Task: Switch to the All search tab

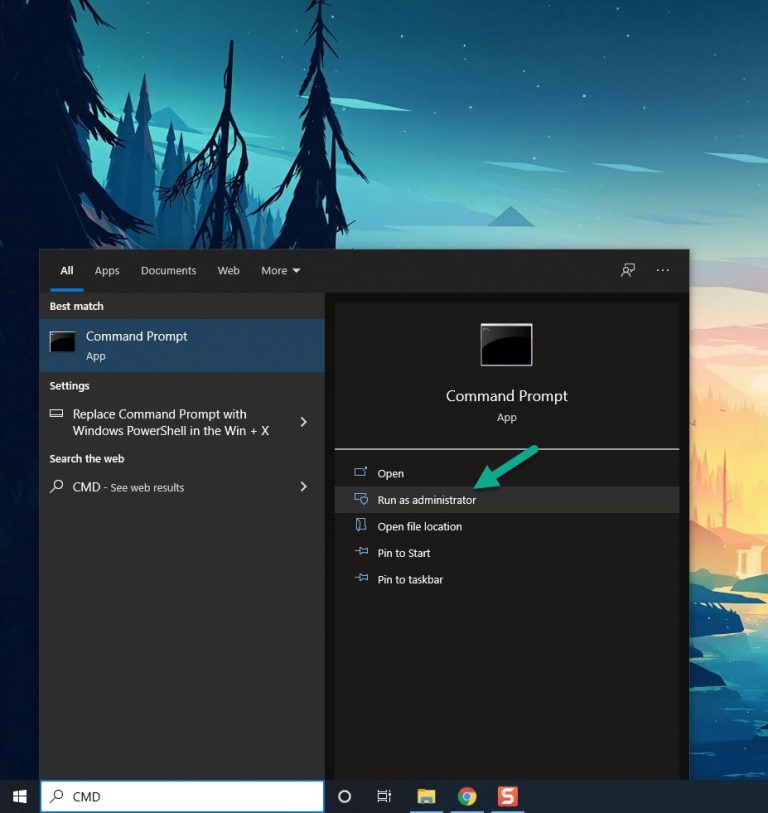Action: coord(67,271)
